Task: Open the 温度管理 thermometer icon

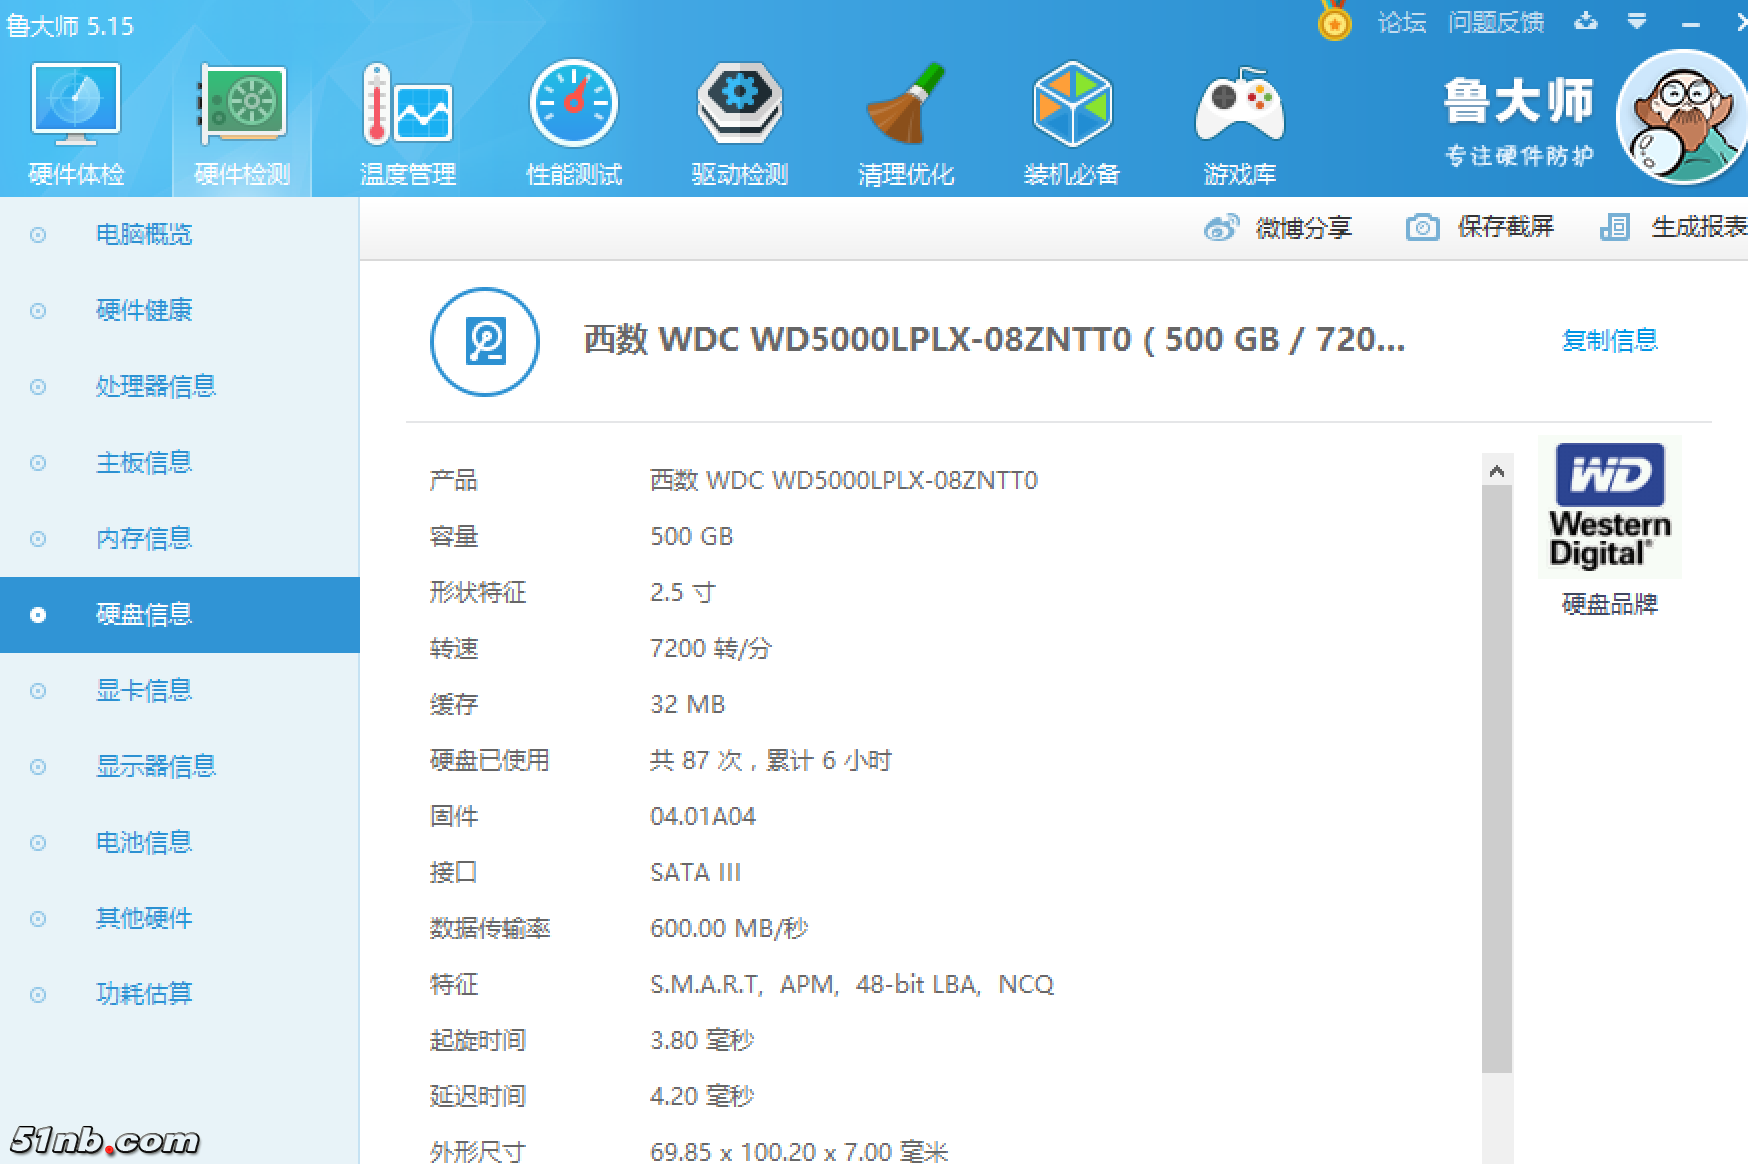Action: (x=407, y=105)
